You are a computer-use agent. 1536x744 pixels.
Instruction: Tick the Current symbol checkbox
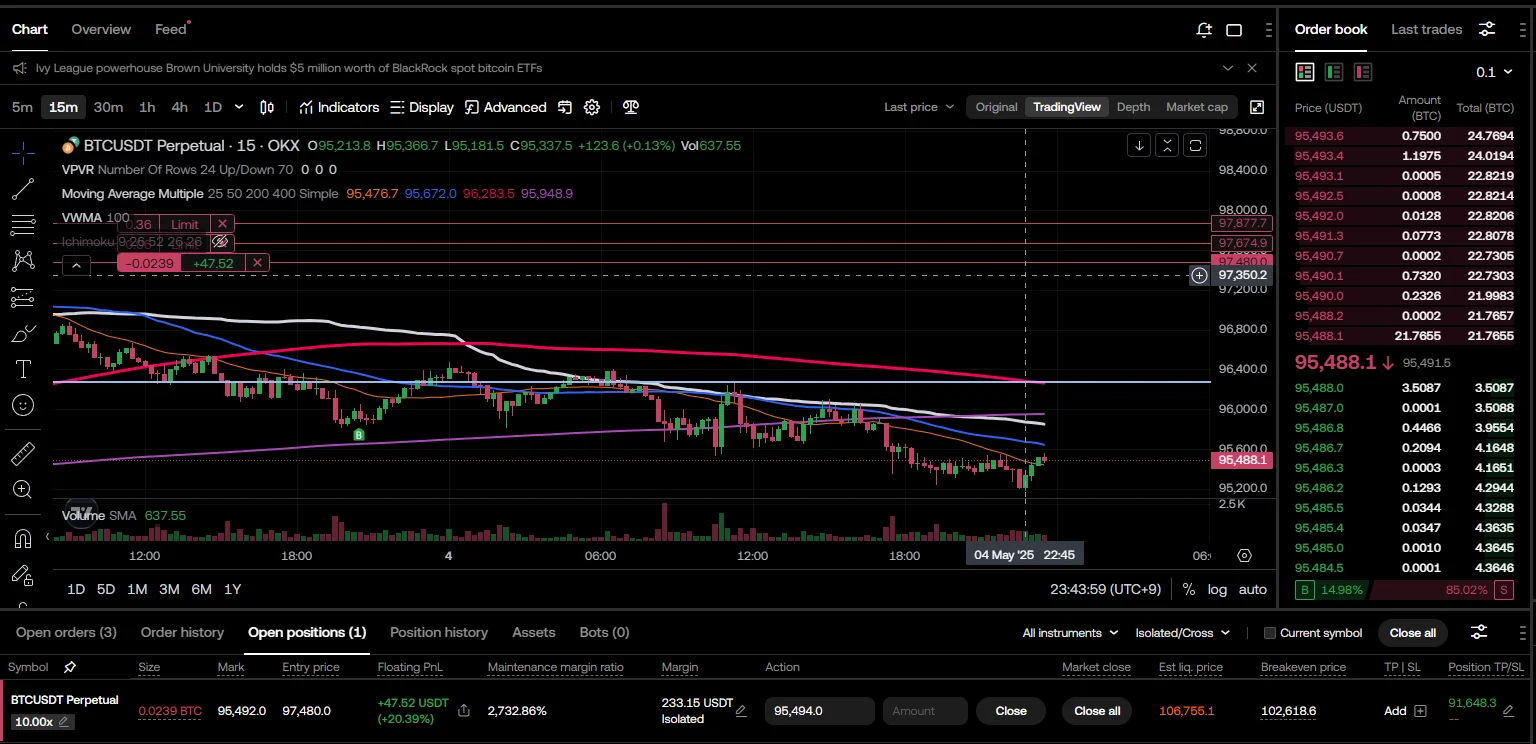(x=1270, y=633)
